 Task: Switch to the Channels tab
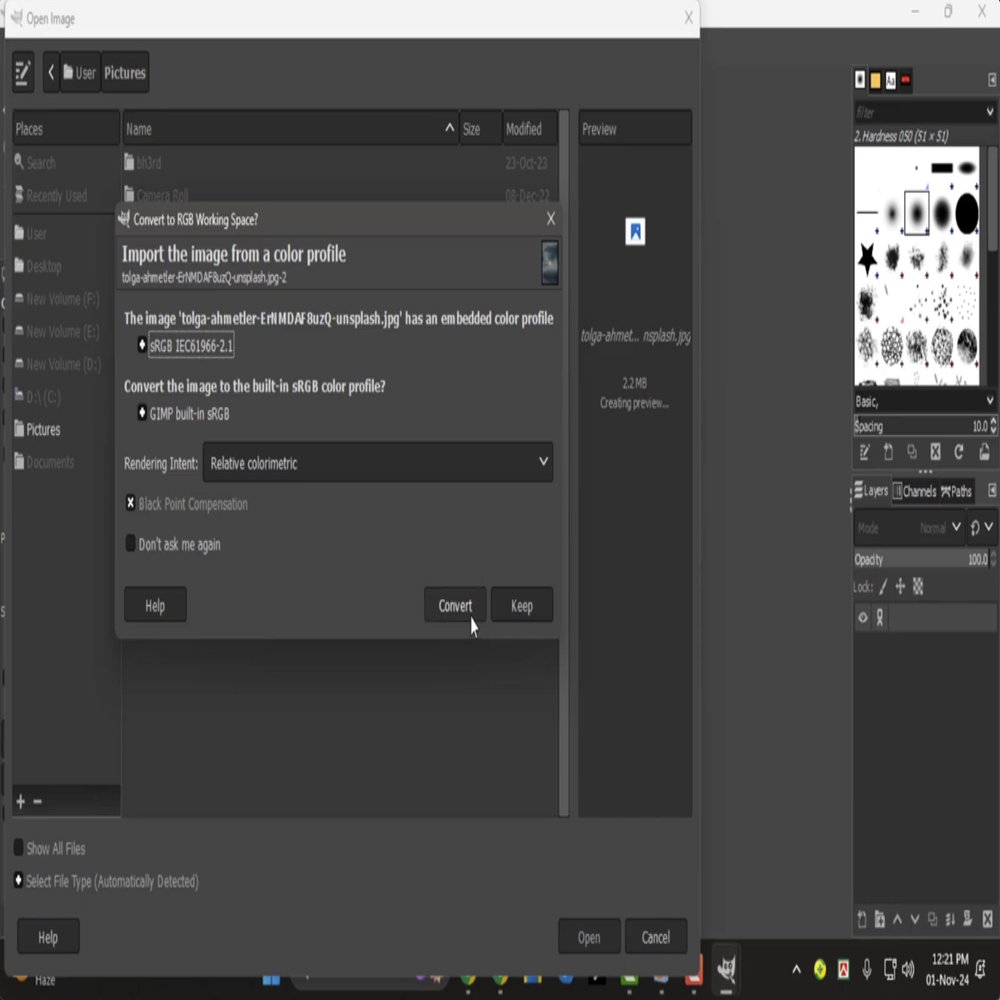tap(914, 491)
